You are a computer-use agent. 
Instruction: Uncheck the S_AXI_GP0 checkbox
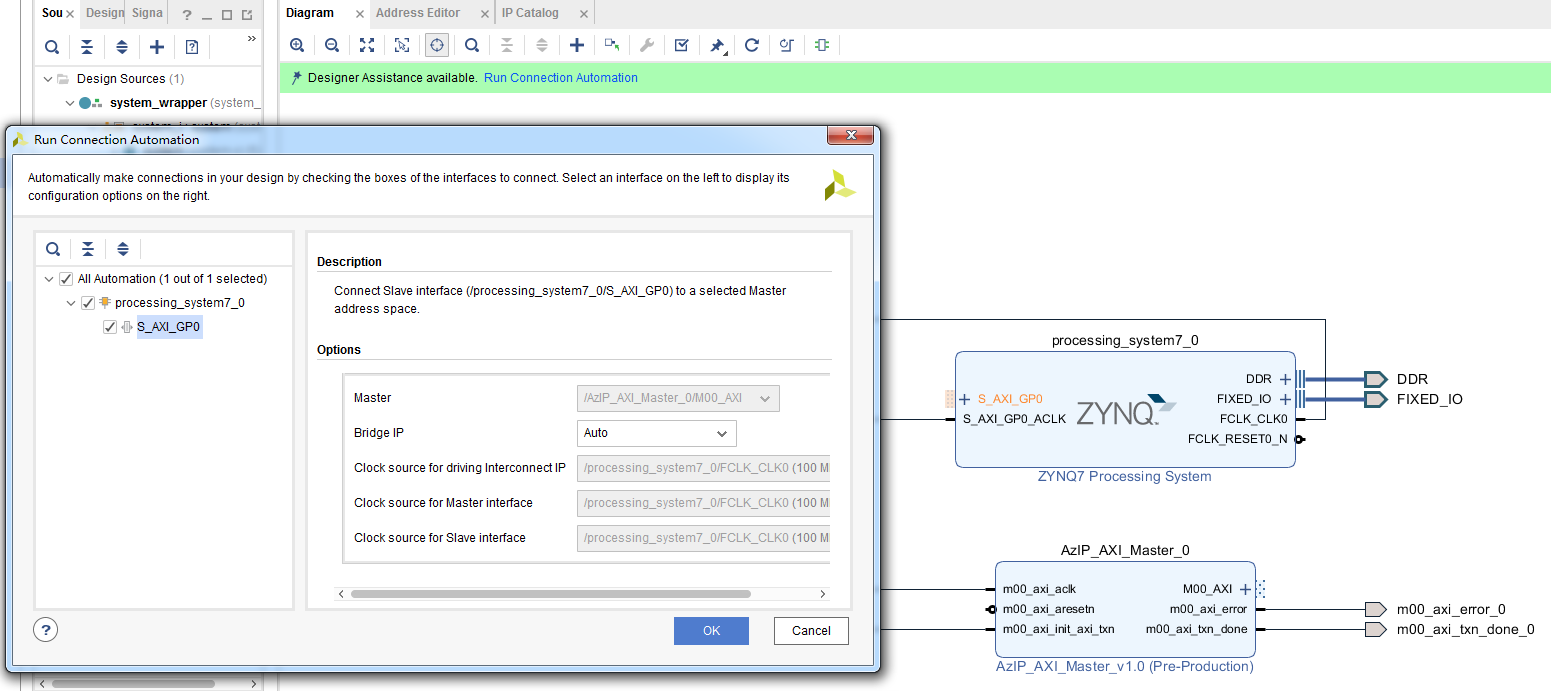[x=110, y=327]
